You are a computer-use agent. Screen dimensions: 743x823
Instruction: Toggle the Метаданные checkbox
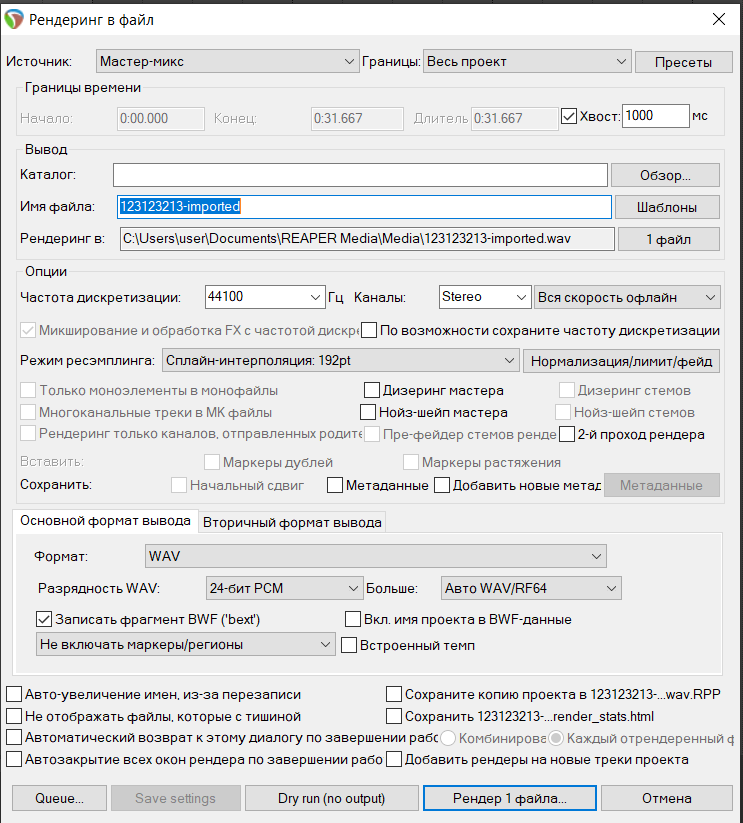click(335, 485)
